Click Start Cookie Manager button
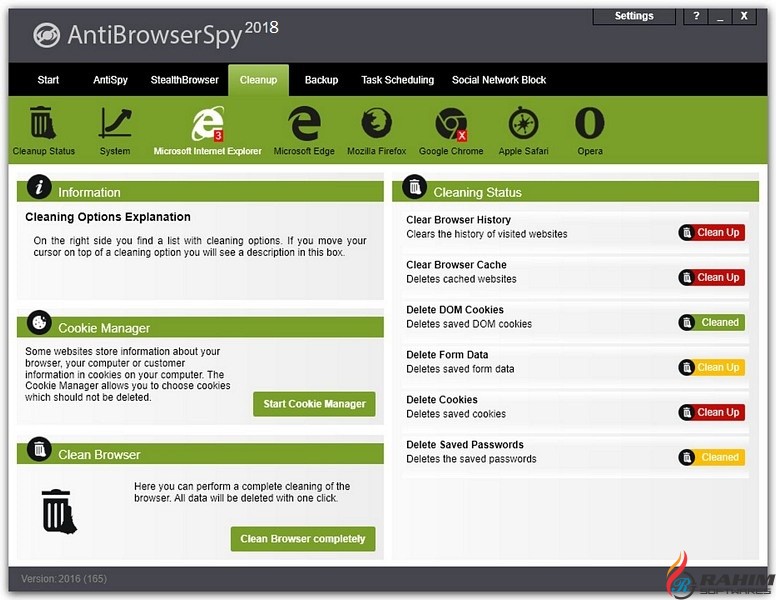The image size is (776, 600). tap(314, 404)
